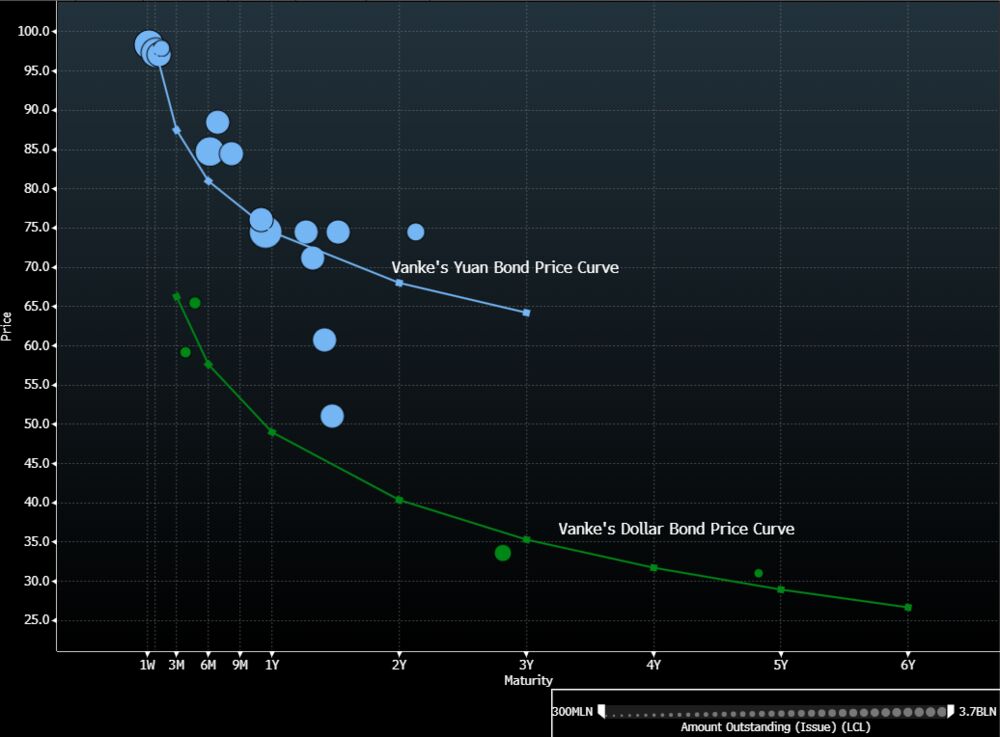This screenshot has width=1000, height=737.
Task: Click the green dot near price 59
Action: pos(186,352)
